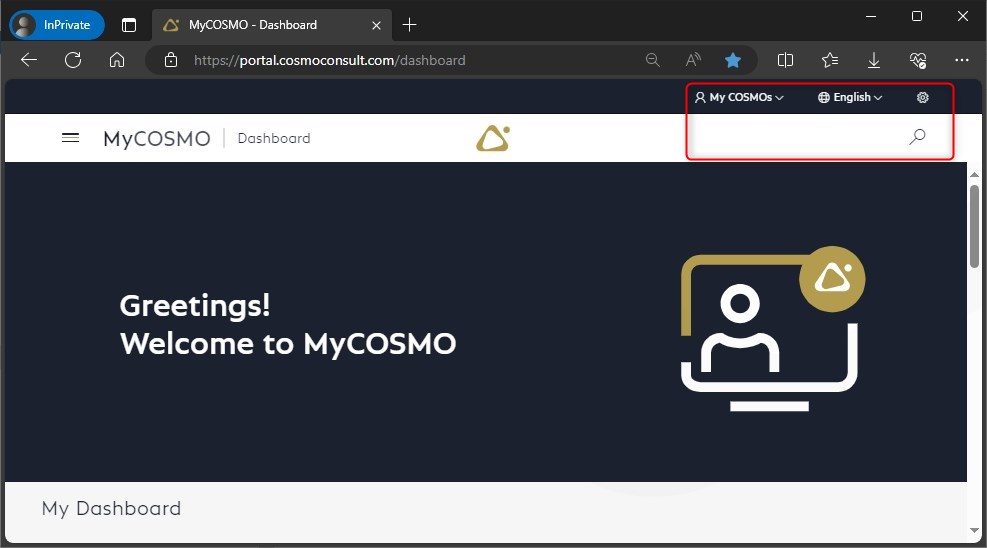Viewport: 987px width, 548px height.
Task: Click the user monitor illustration
Action: click(773, 328)
